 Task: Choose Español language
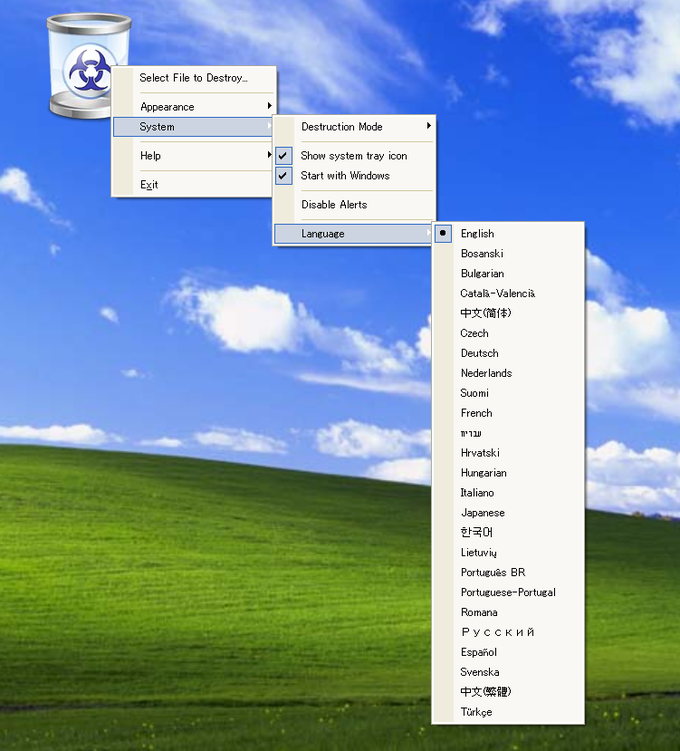pos(508,652)
